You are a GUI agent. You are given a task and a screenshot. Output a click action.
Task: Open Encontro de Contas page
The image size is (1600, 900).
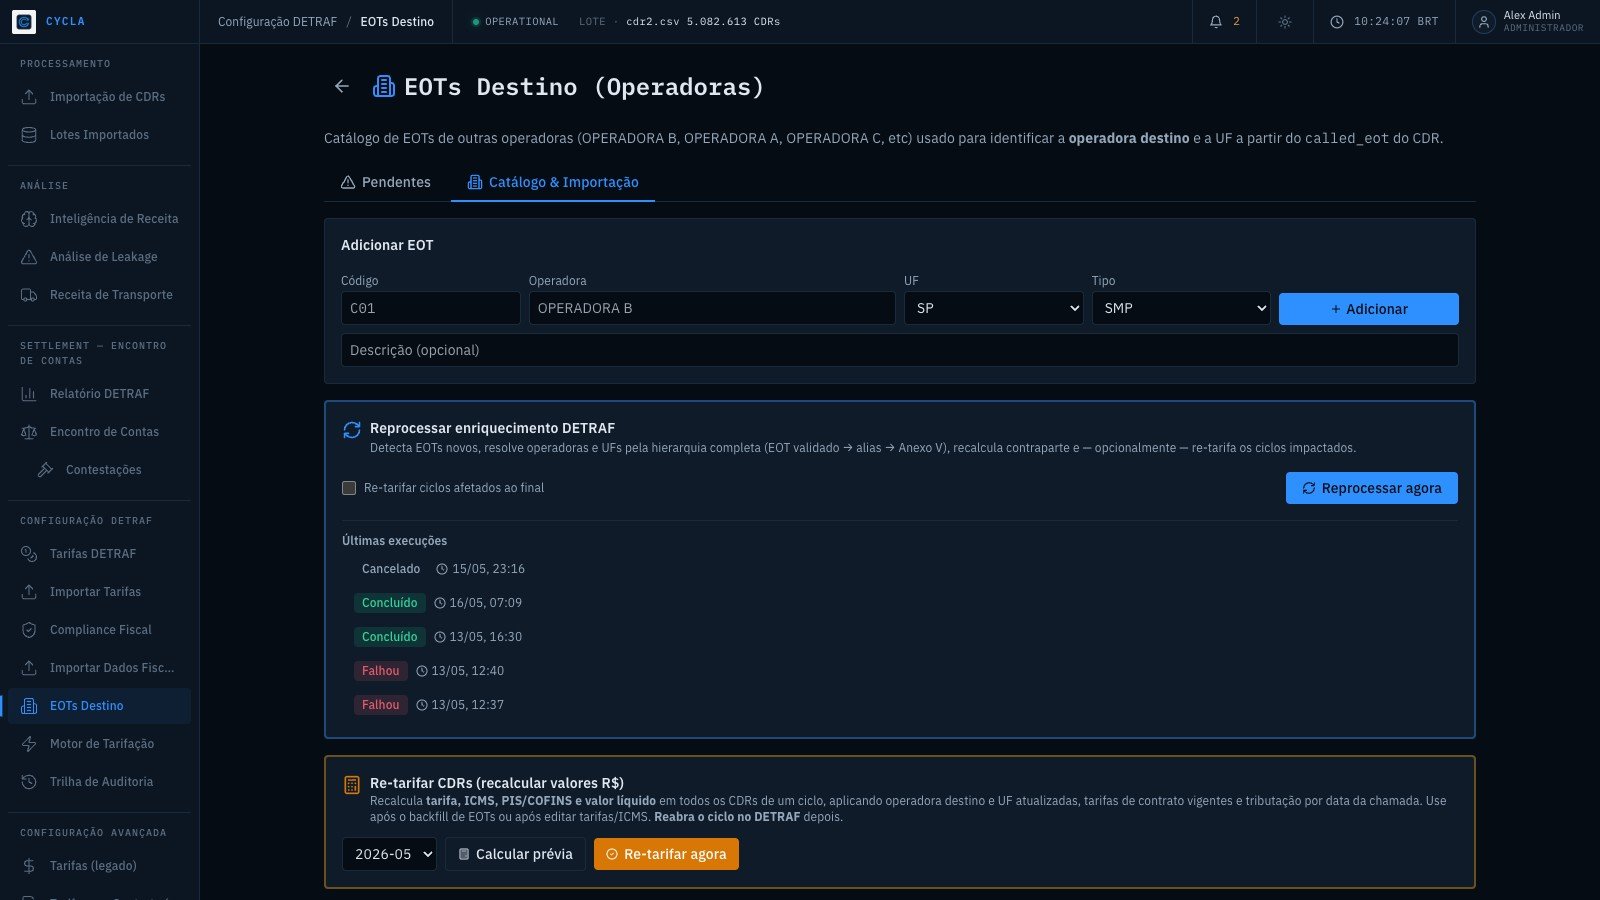(99, 432)
